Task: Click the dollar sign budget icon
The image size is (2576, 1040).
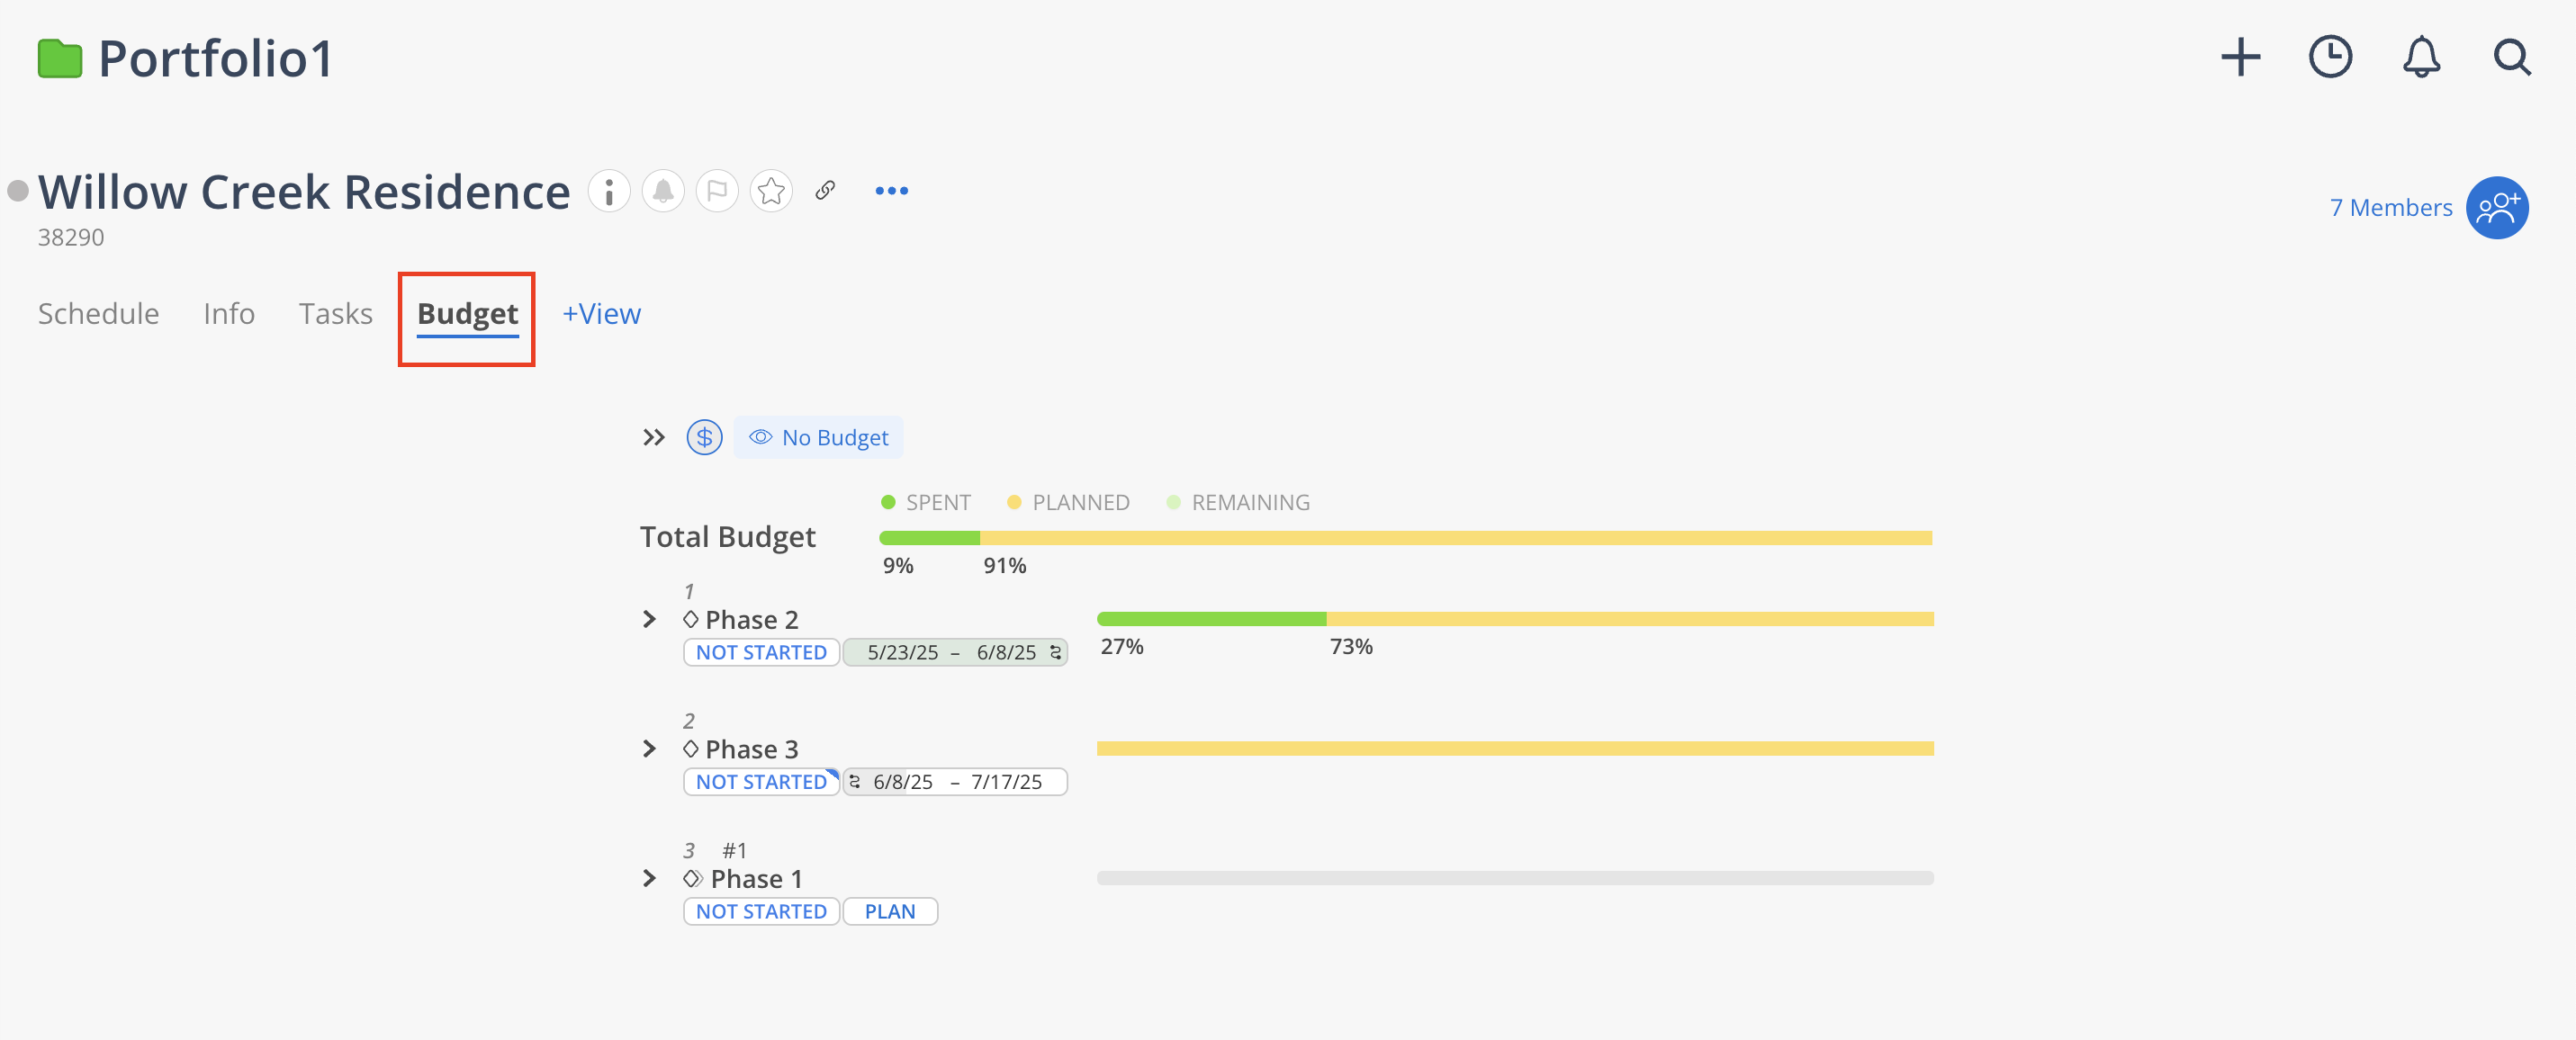Action: (x=704, y=437)
